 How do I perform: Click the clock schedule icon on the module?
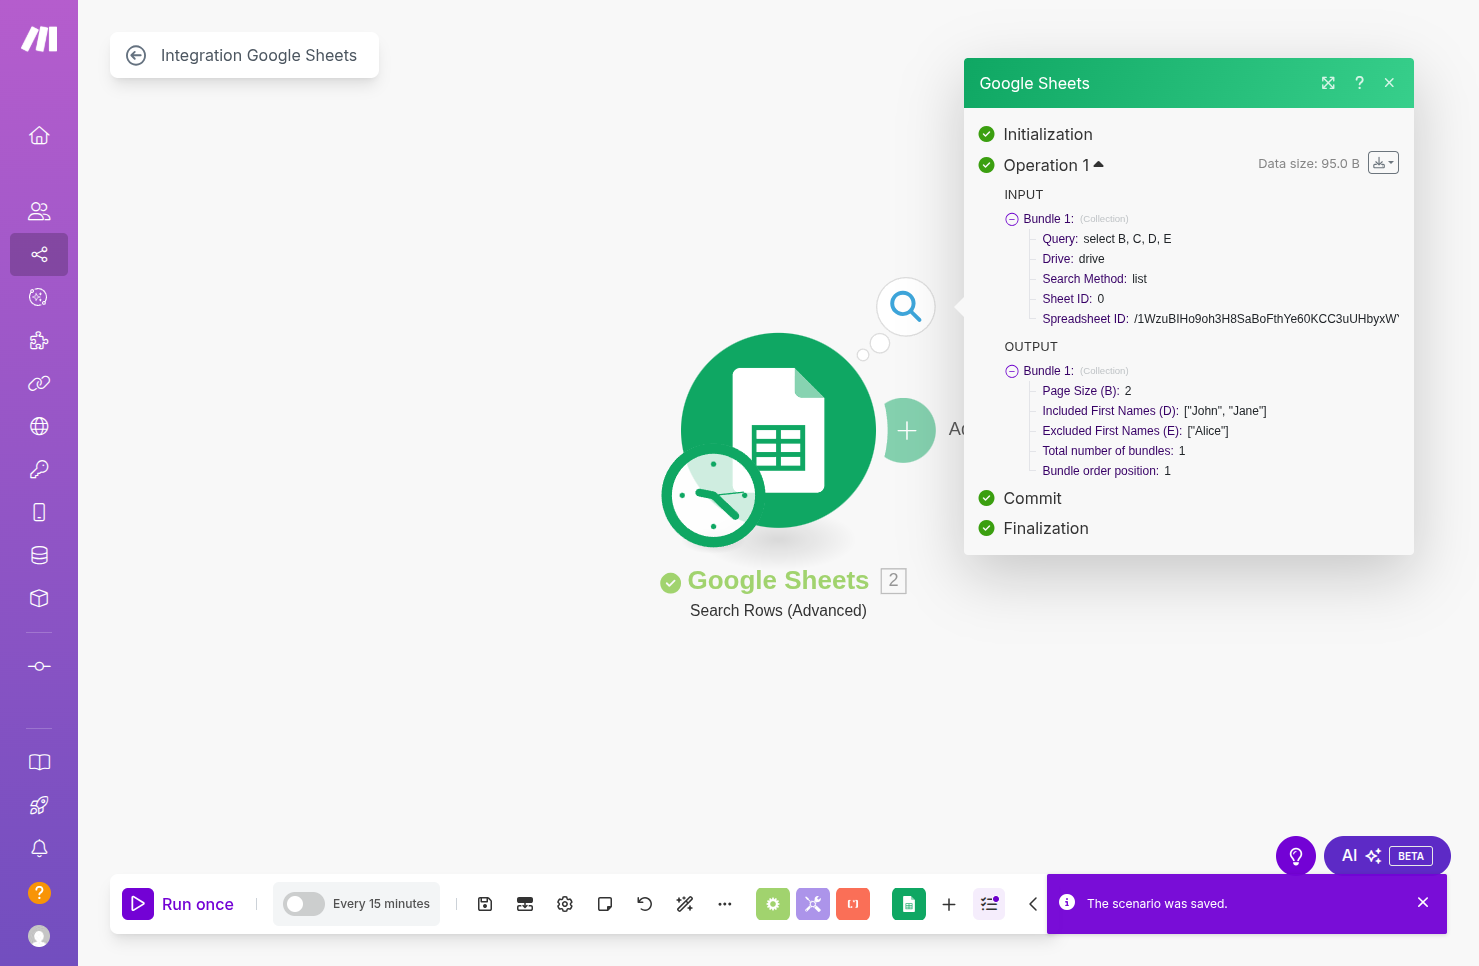tap(713, 497)
